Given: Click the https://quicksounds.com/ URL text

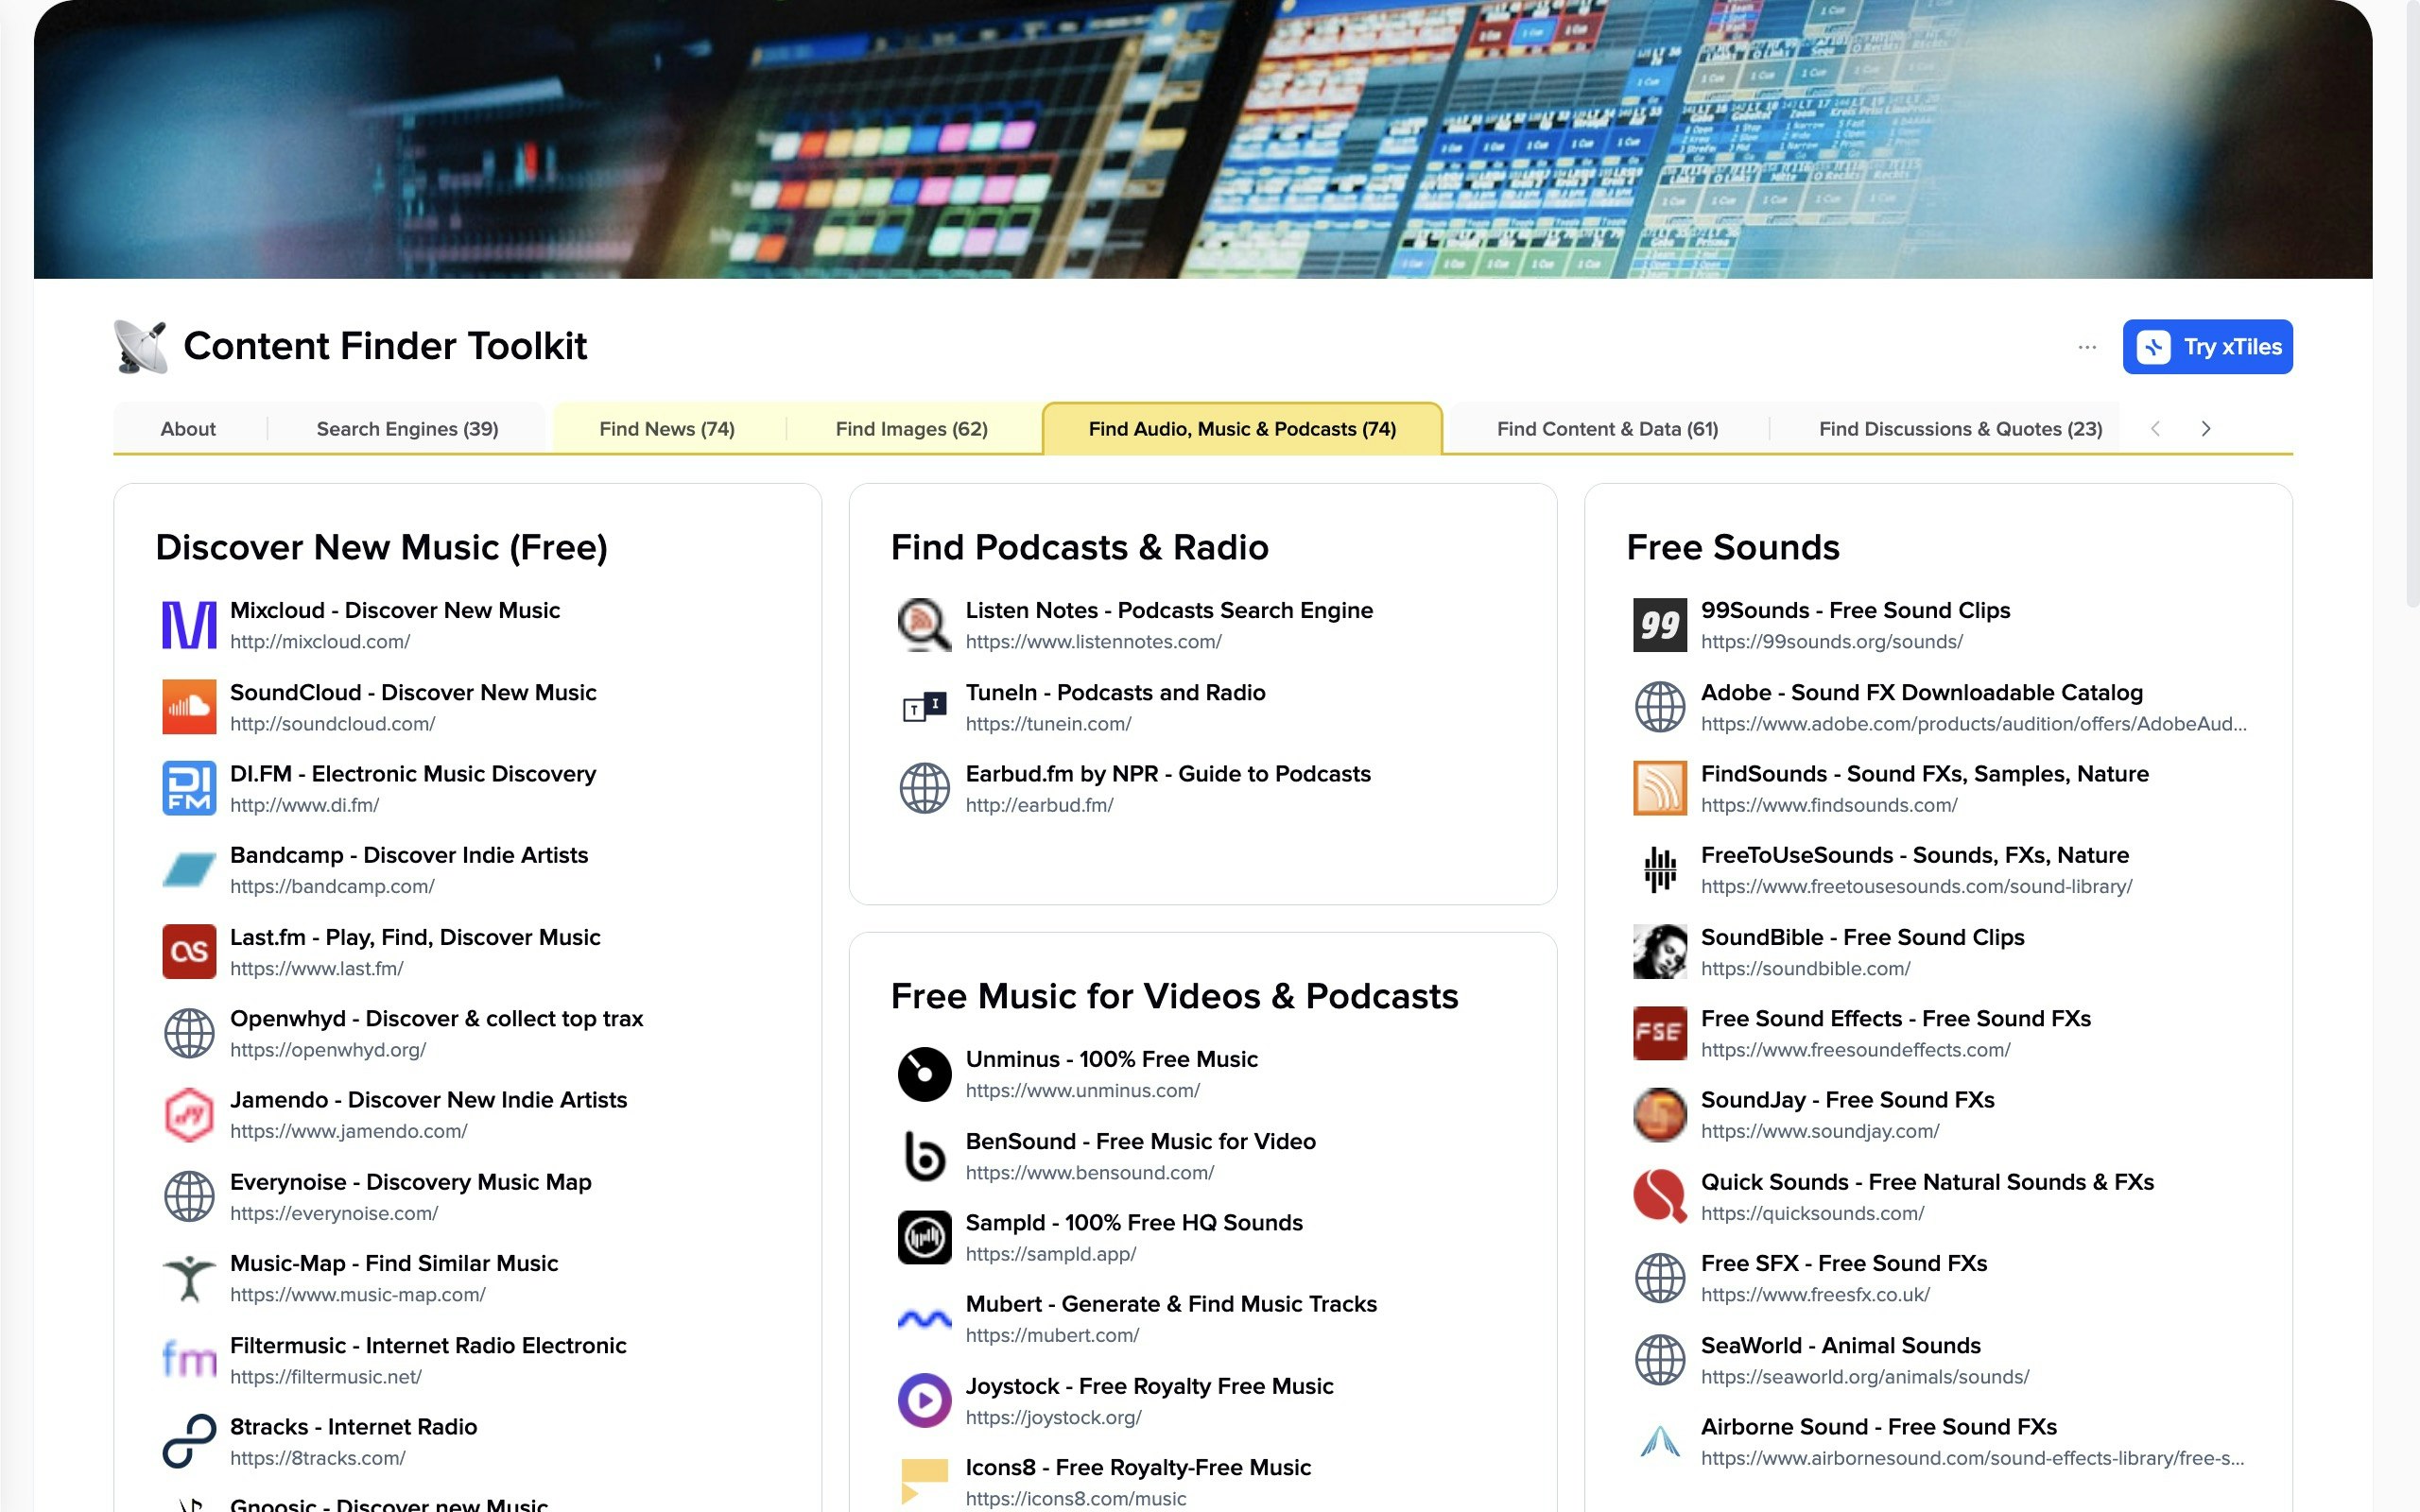Looking at the screenshot, I should [1812, 1213].
